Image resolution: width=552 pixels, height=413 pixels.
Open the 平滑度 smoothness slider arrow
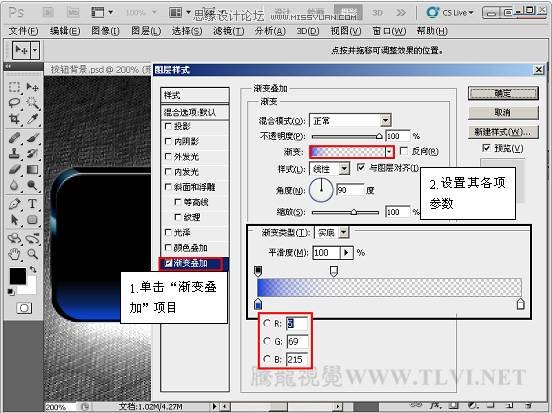coord(346,252)
